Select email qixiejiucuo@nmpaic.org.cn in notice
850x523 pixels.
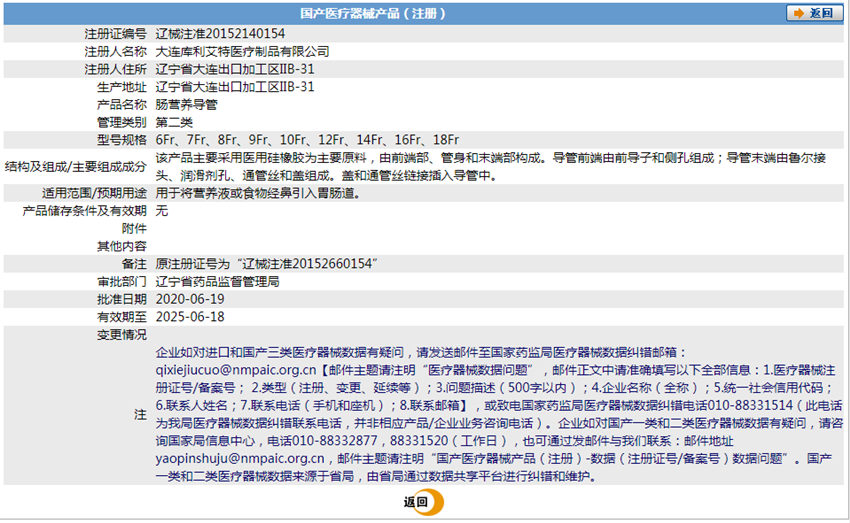tap(236, 370)
